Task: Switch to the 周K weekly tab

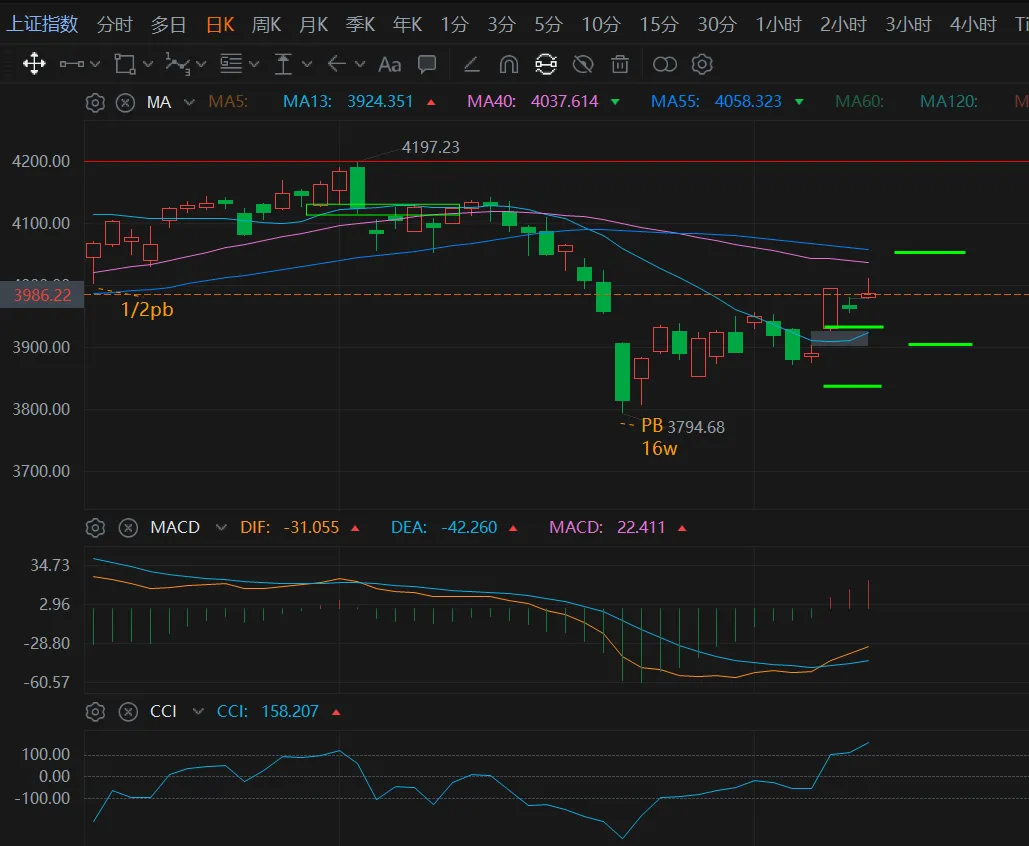Action: coord(266,25)
